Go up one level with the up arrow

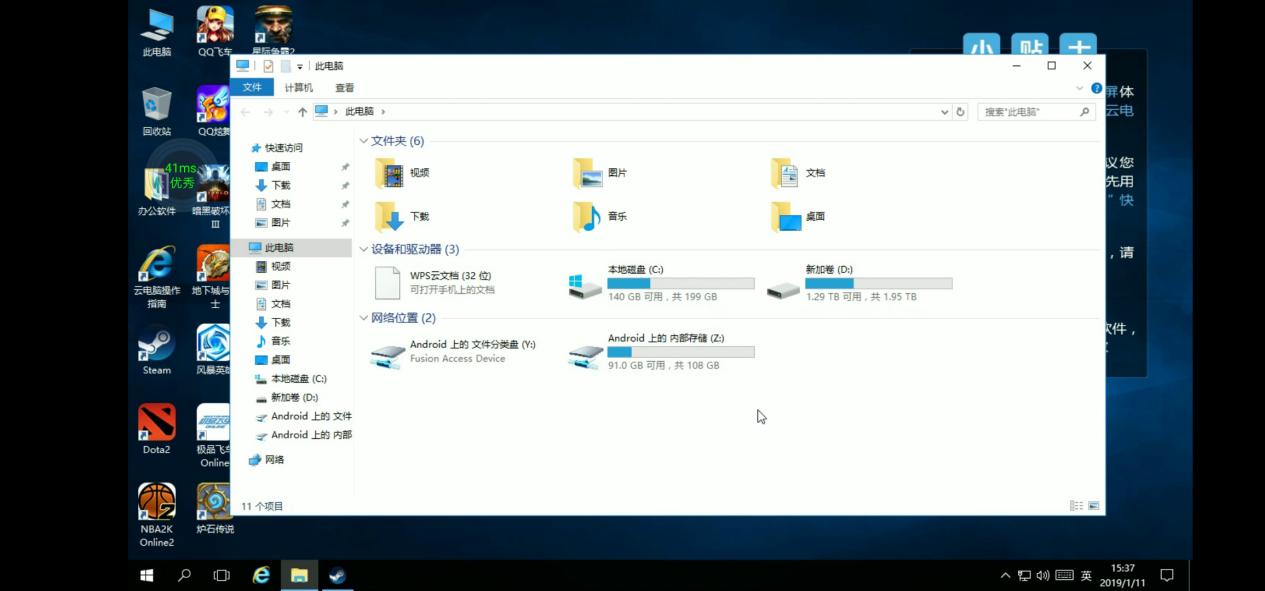(x=302, y=112)
